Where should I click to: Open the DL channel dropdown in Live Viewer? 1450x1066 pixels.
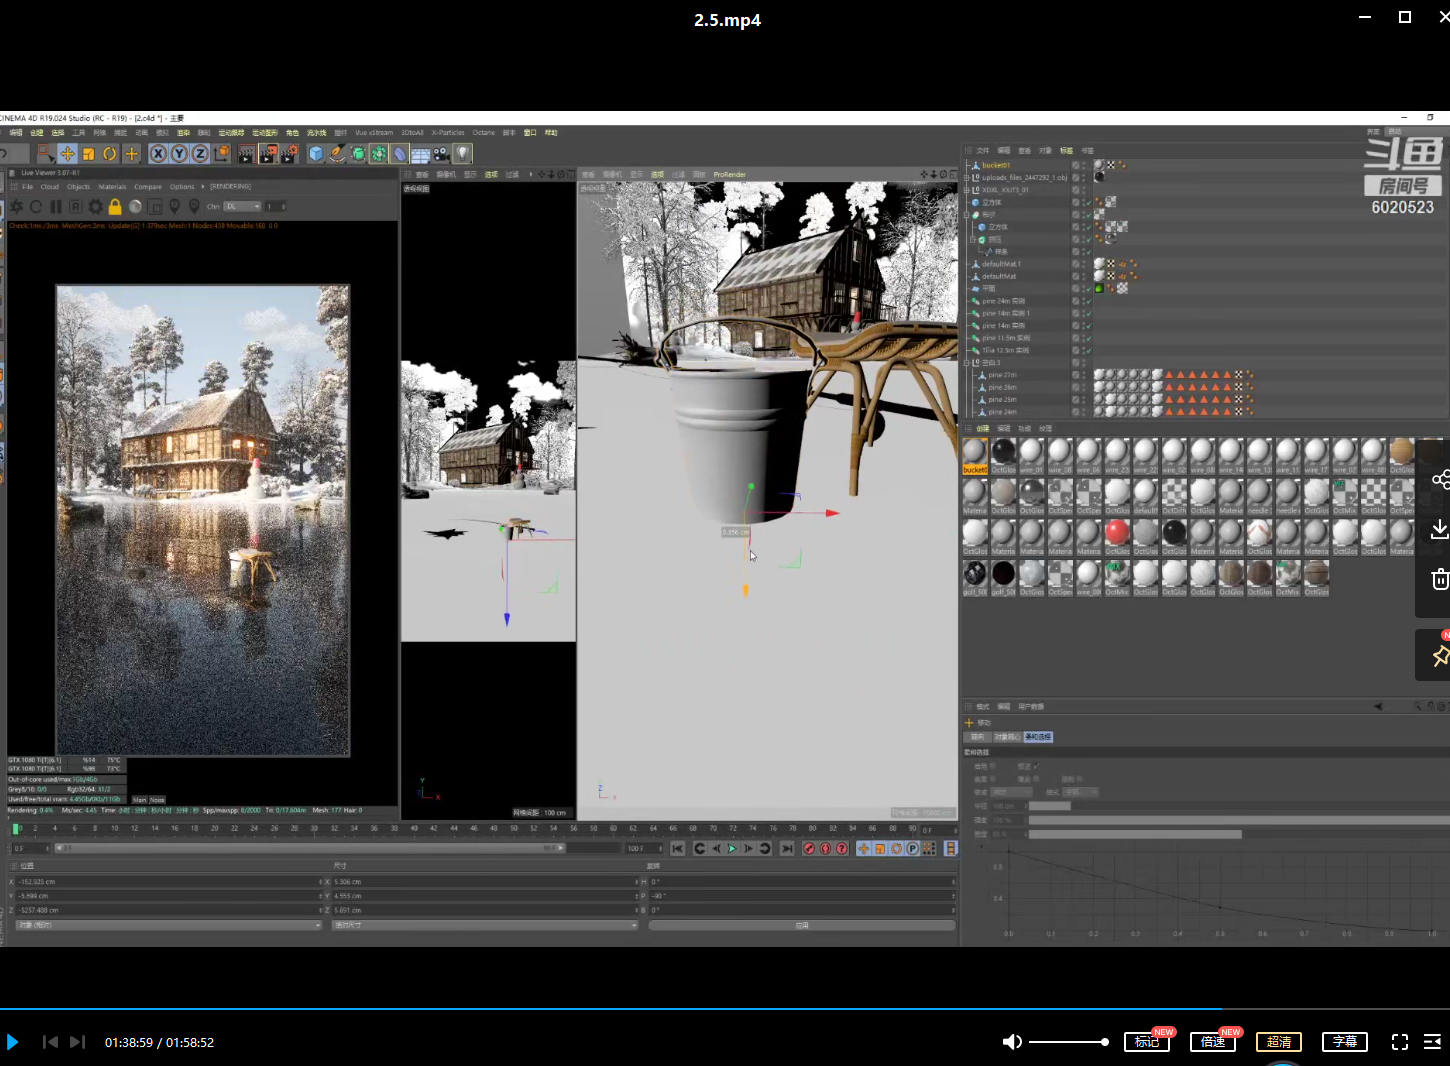(242, 207)
